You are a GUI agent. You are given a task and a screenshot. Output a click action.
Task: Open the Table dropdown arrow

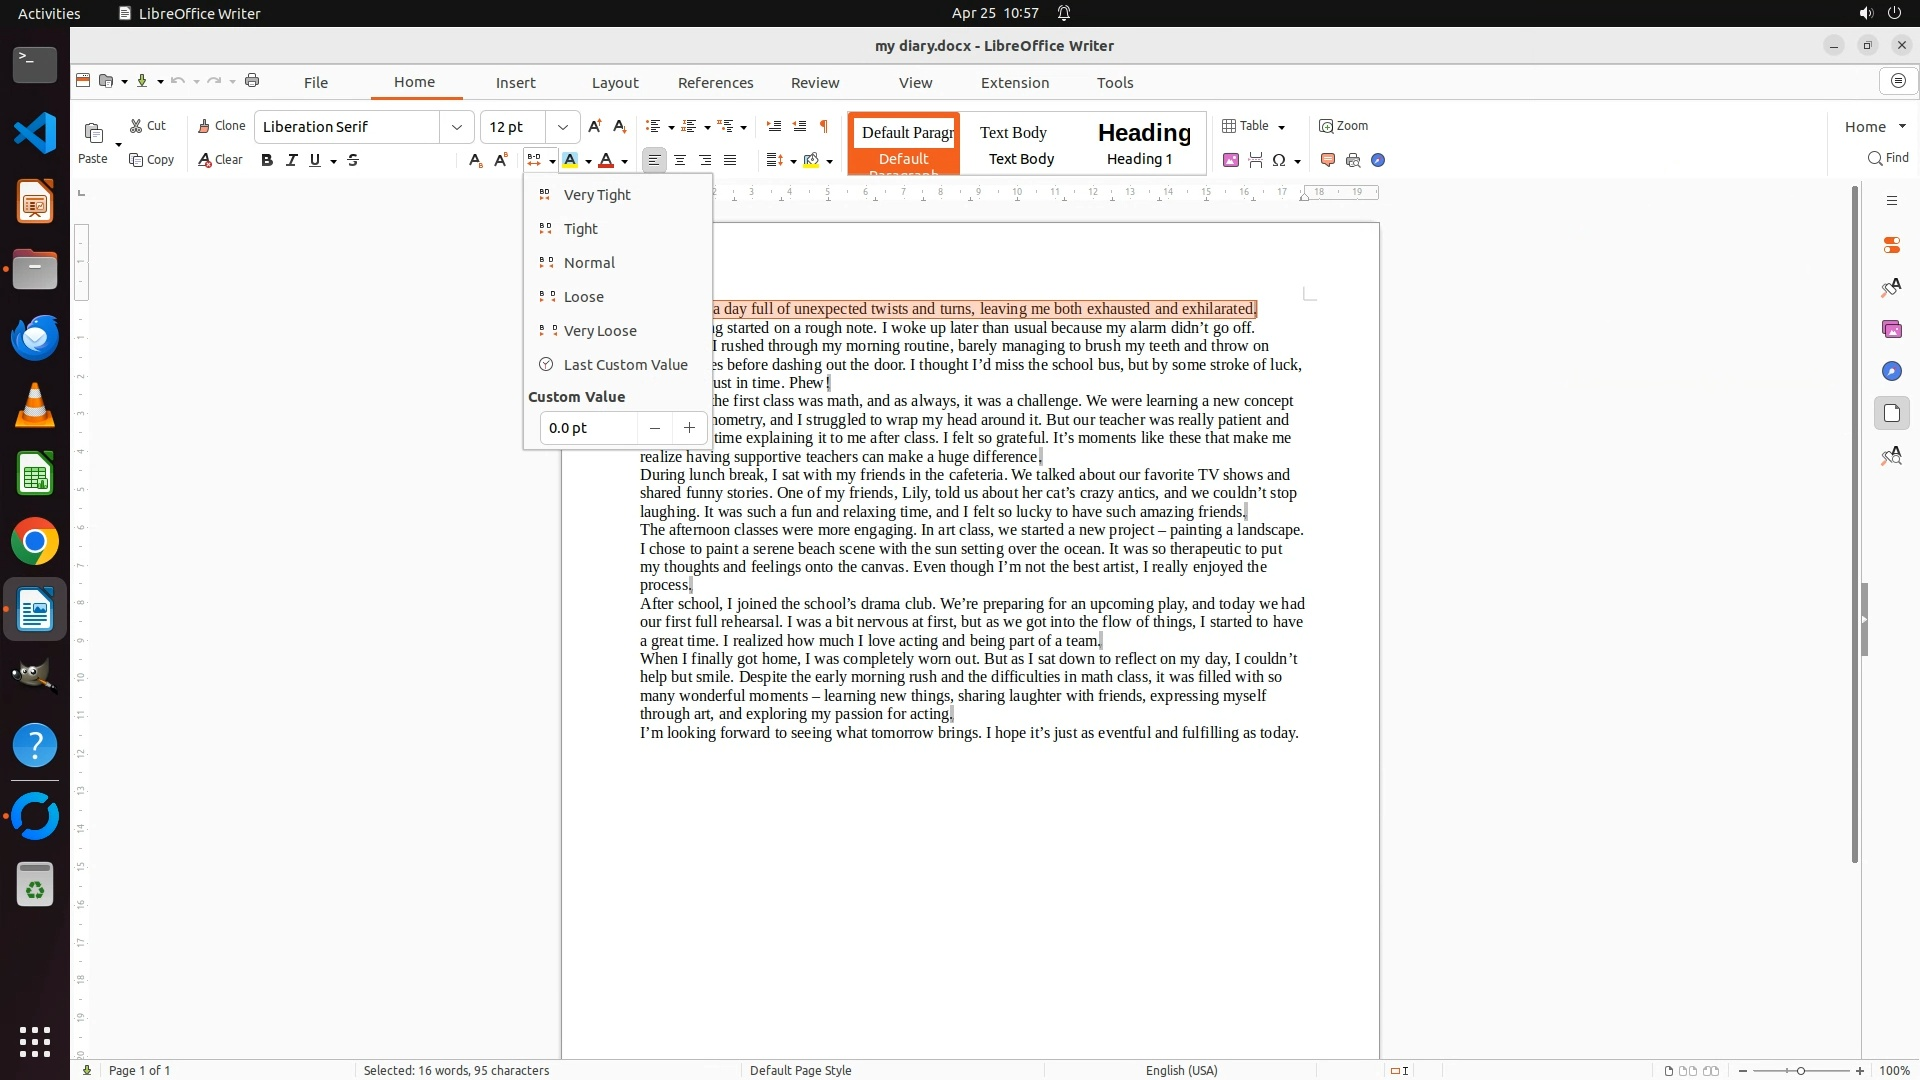(1281, 127)
